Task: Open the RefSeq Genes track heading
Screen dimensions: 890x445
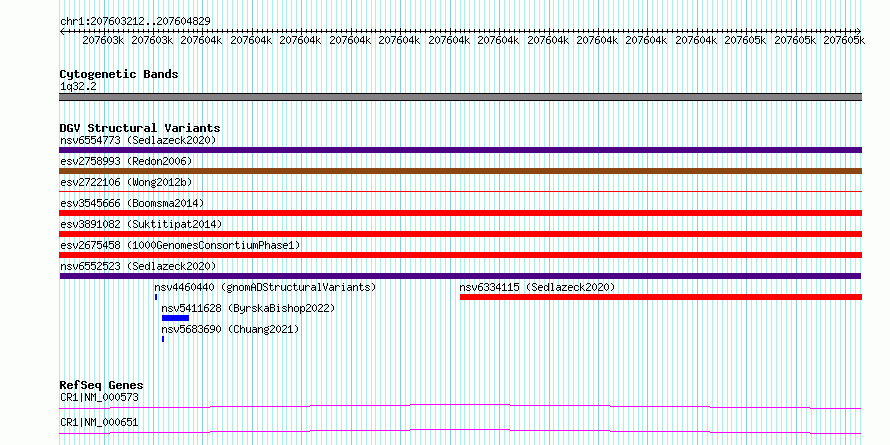Action: tap(101, 385)
